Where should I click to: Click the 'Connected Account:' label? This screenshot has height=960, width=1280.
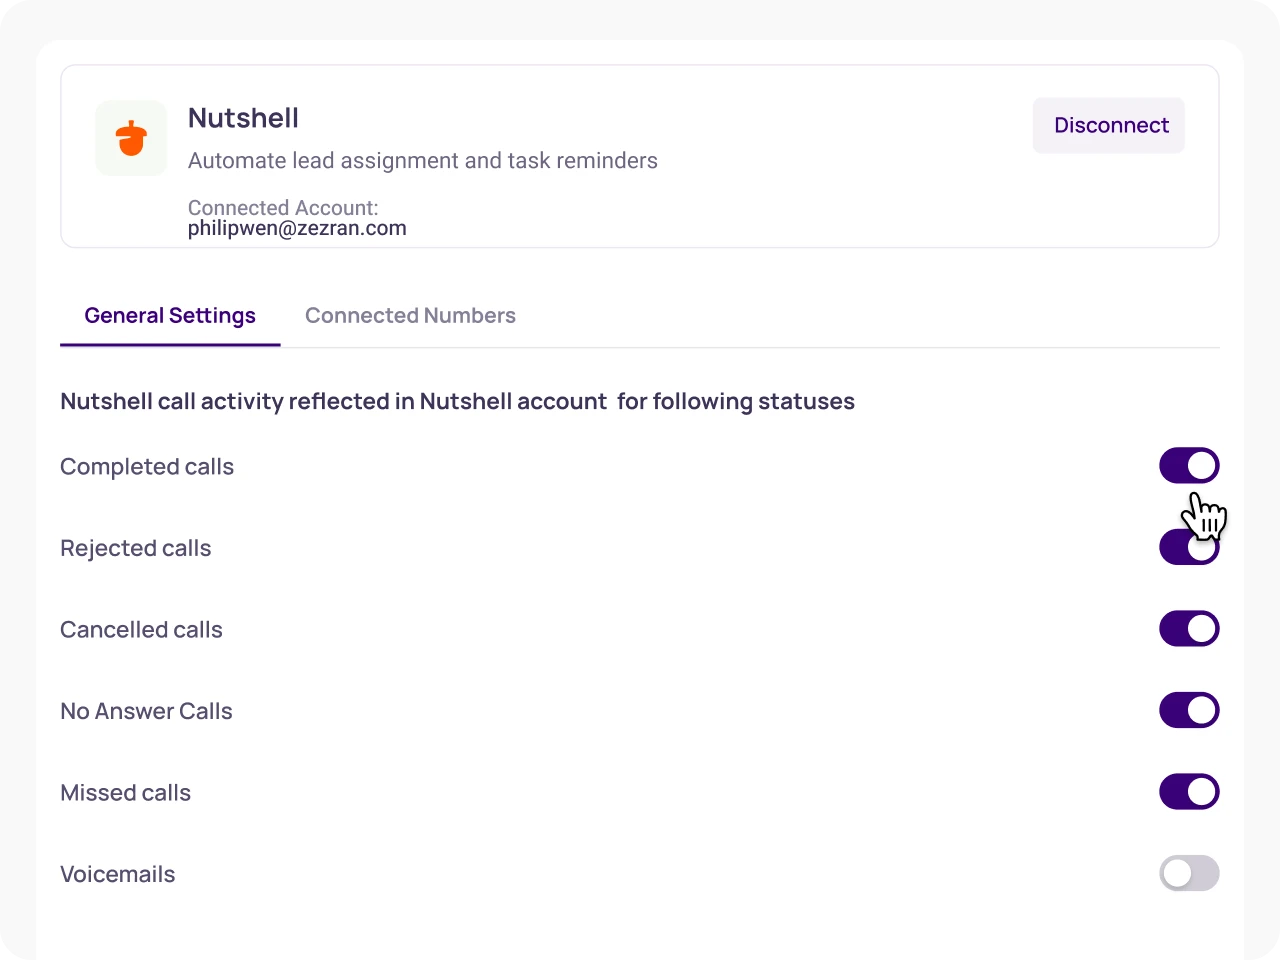tap(283, 207)
